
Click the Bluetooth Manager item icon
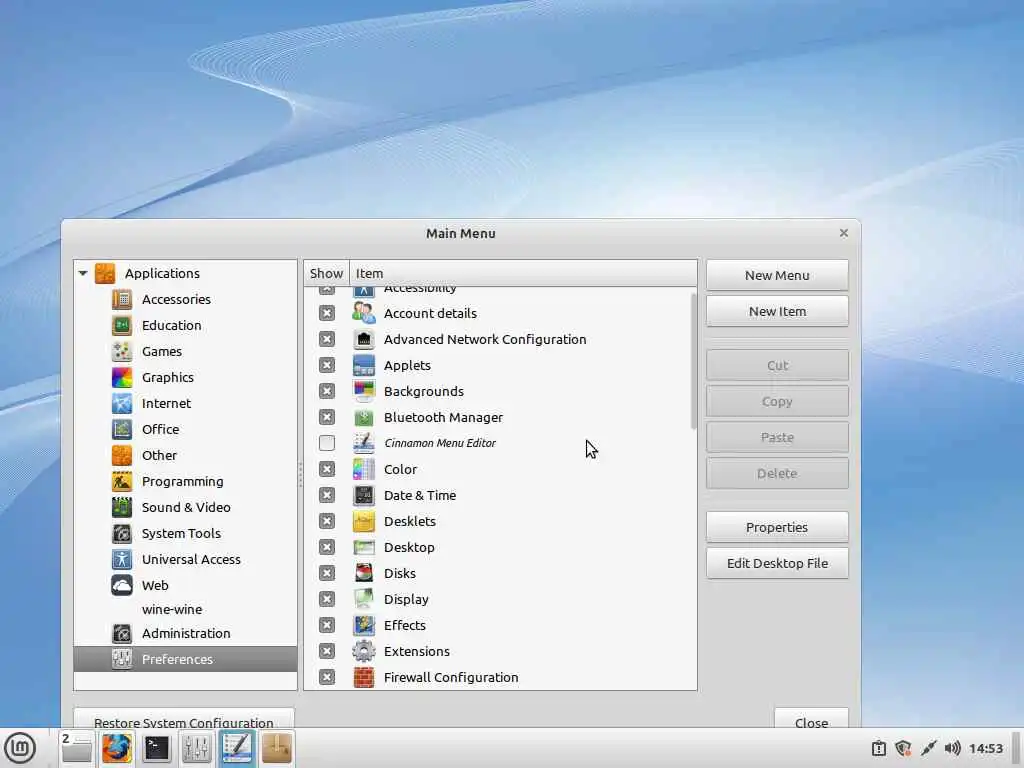pyautogui.click(x=364, y=417)
